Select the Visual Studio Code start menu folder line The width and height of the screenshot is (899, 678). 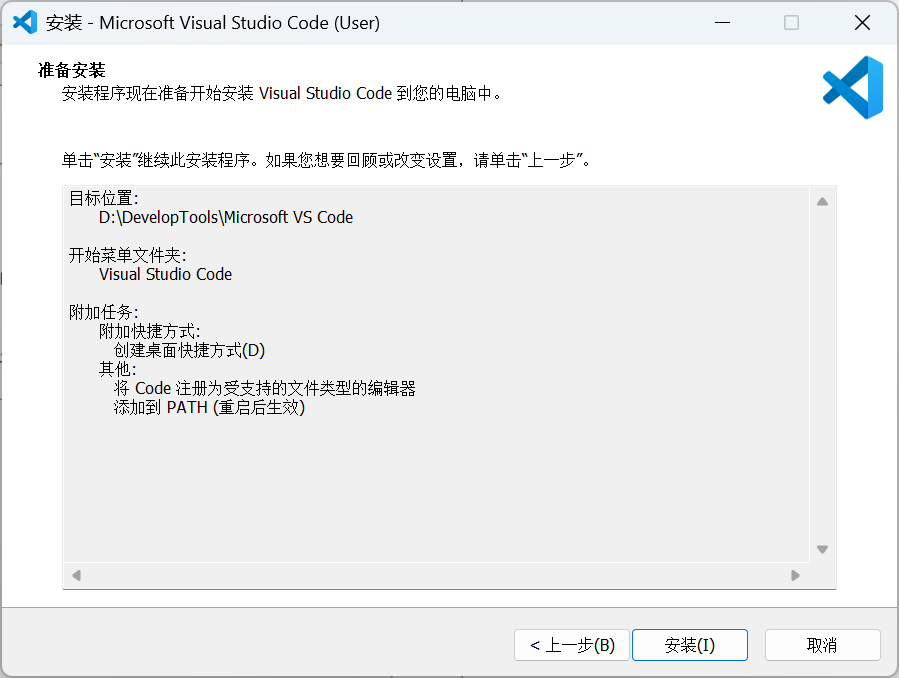[x=165, y=274]
